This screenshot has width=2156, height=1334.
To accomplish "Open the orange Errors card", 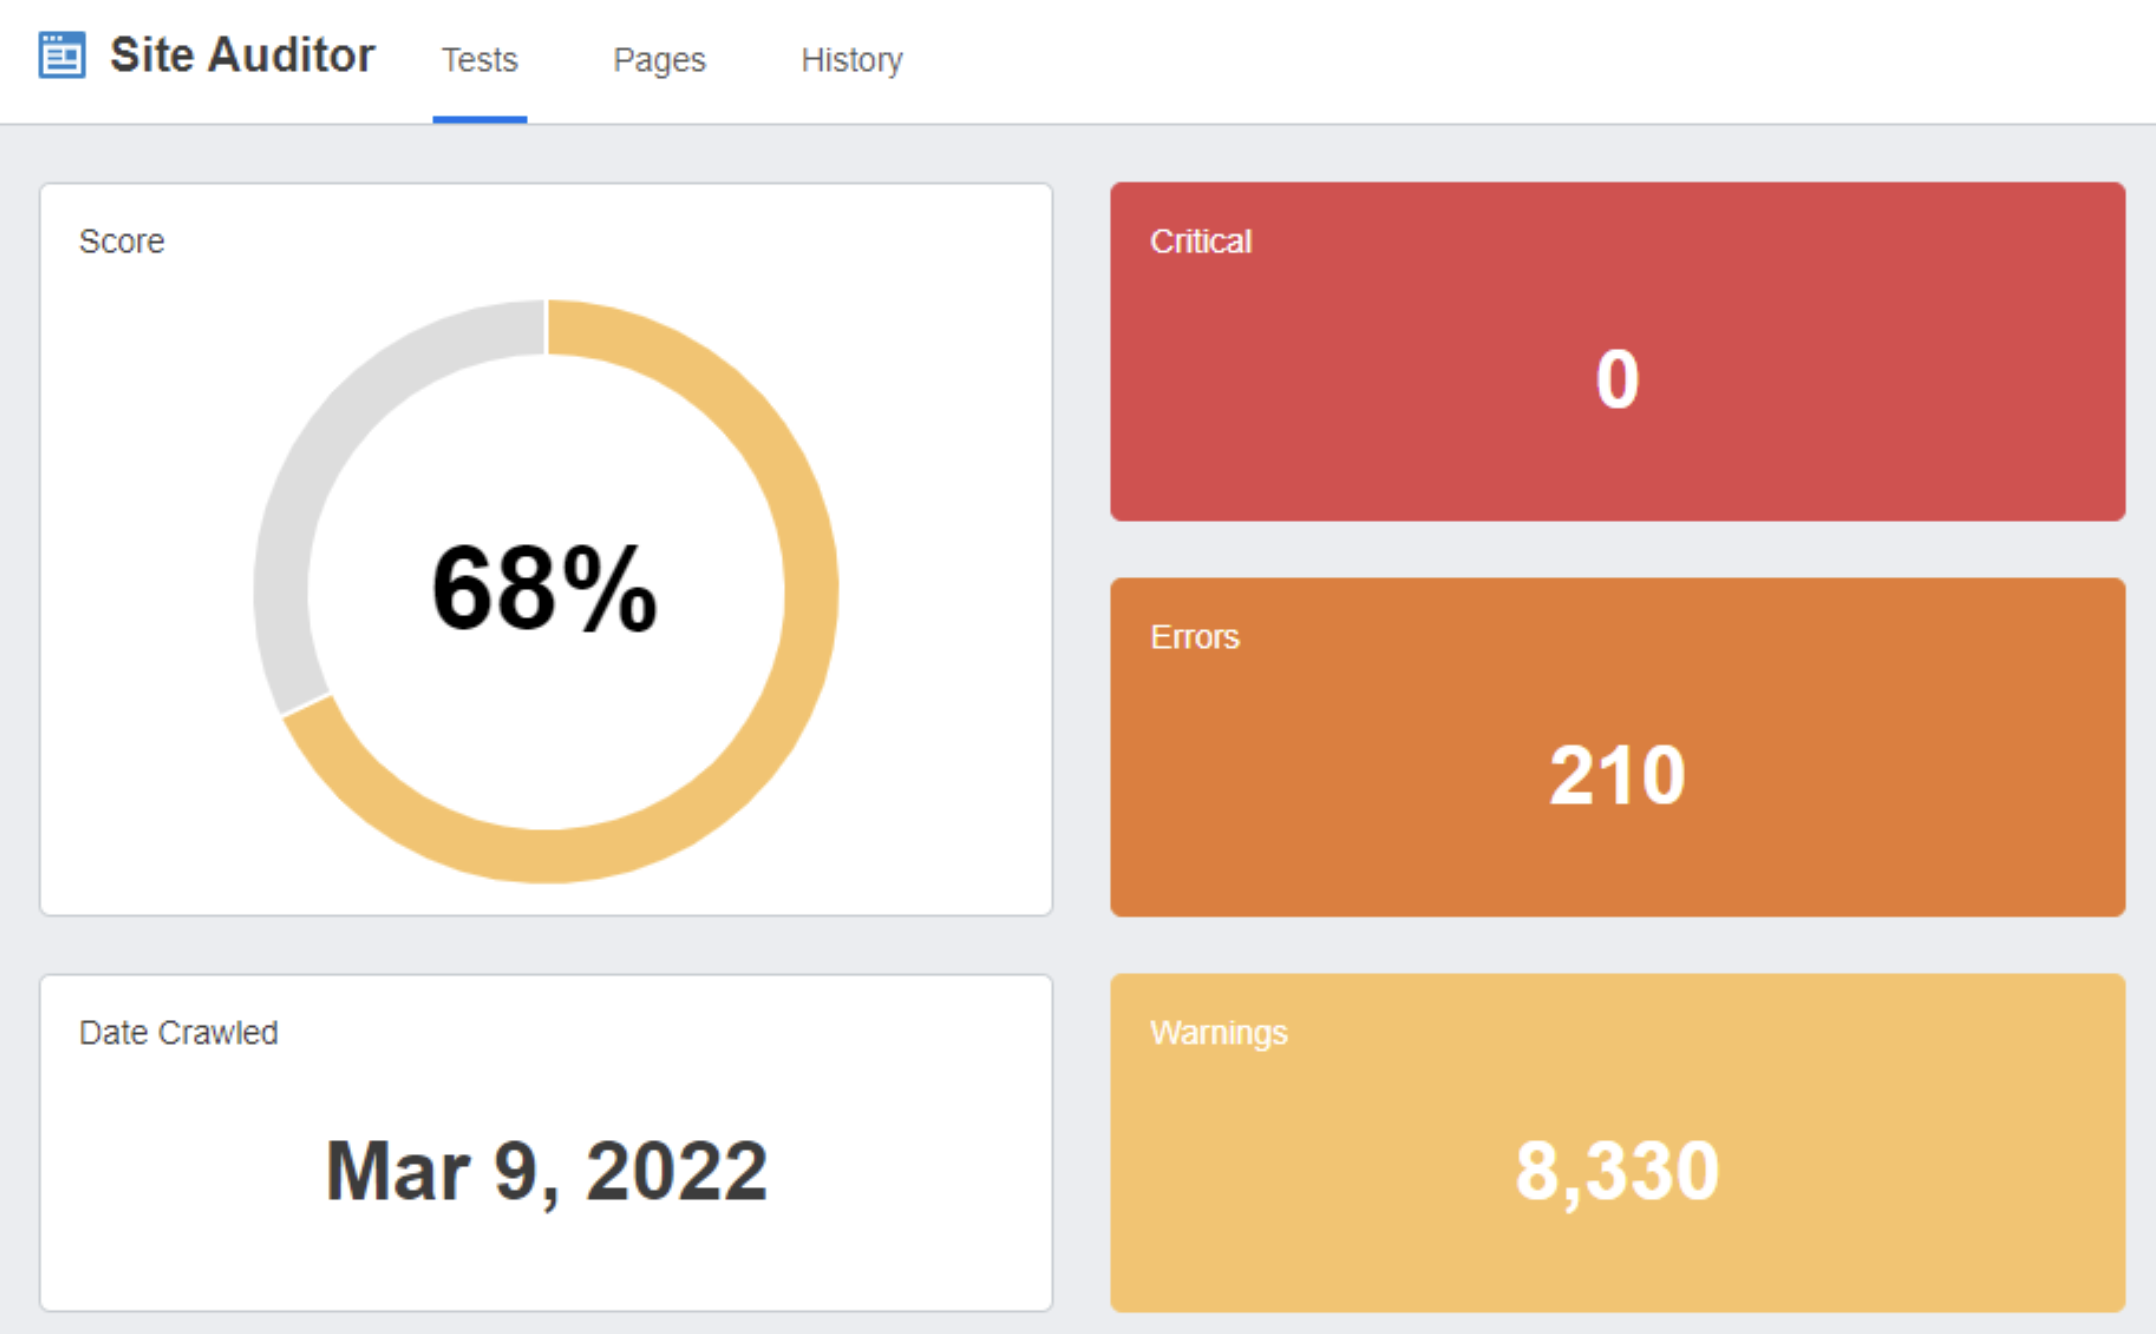I will coord(1617,747).
